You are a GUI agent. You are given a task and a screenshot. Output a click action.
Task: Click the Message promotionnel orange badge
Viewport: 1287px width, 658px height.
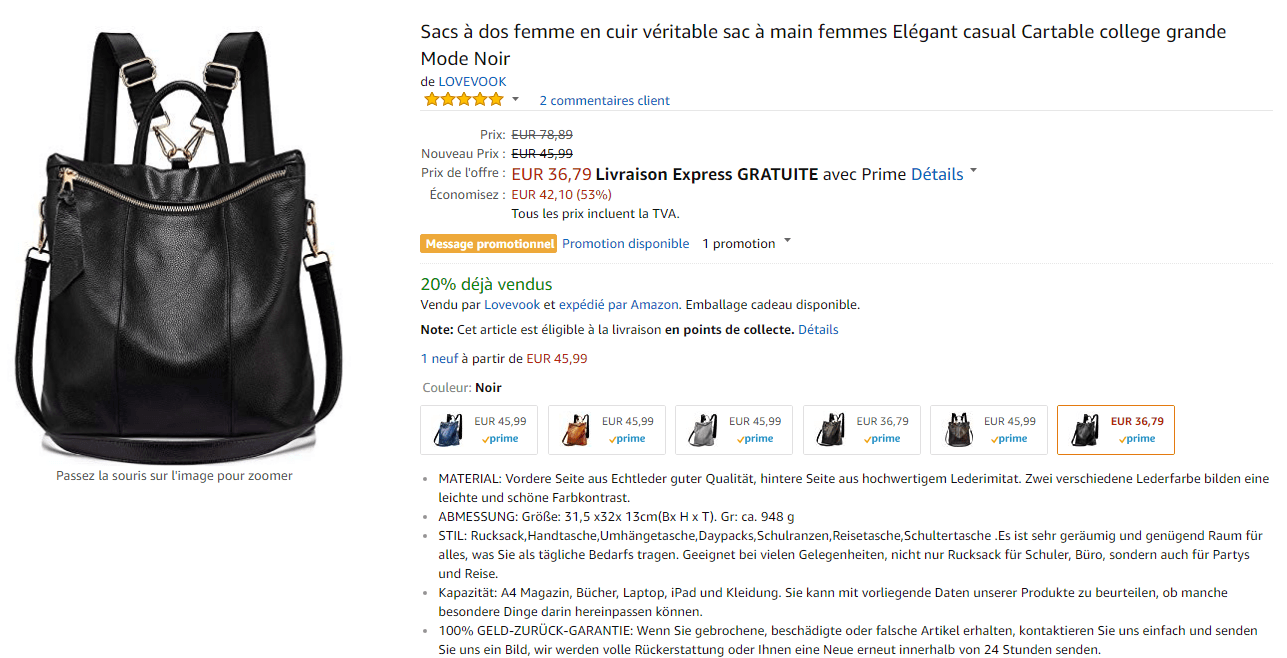point(489,243)
